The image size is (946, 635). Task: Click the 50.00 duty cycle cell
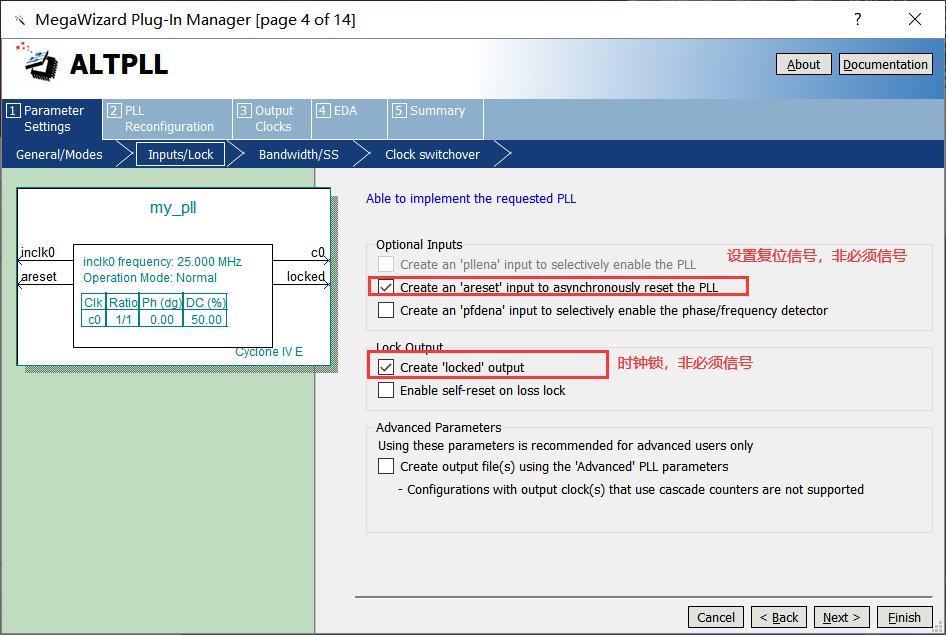206,320
